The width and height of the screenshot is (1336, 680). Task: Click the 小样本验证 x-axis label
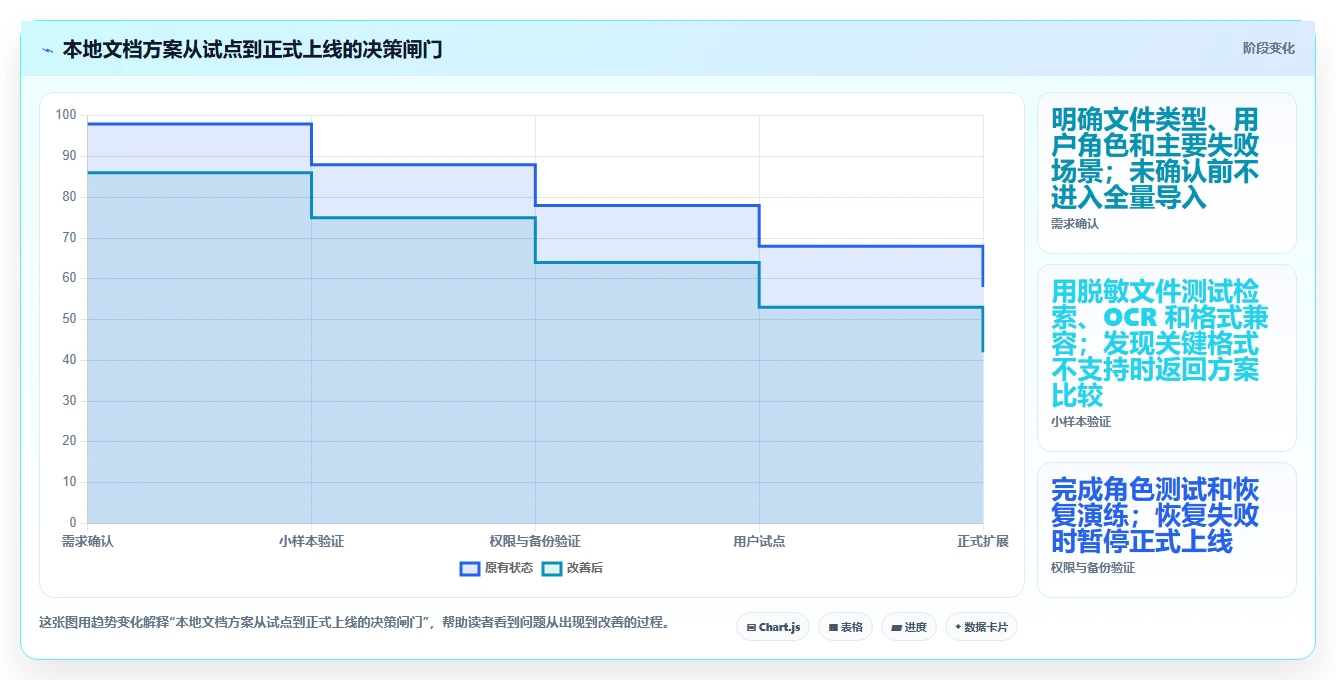(311, 541)
